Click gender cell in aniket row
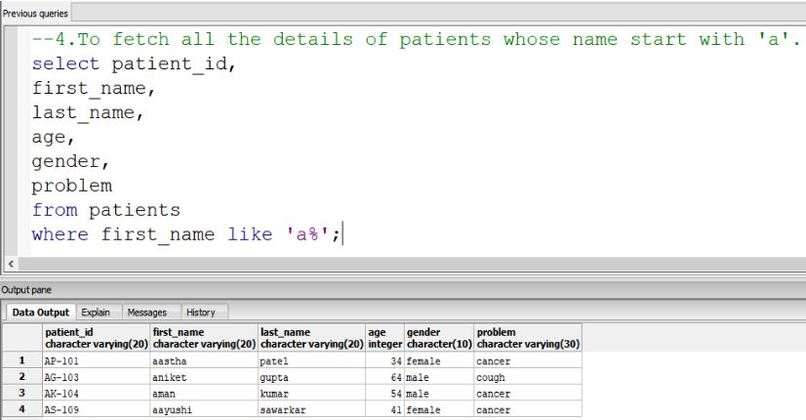This screenshot has height=420, width=806. pyautogui.click(x=439, y=377)
